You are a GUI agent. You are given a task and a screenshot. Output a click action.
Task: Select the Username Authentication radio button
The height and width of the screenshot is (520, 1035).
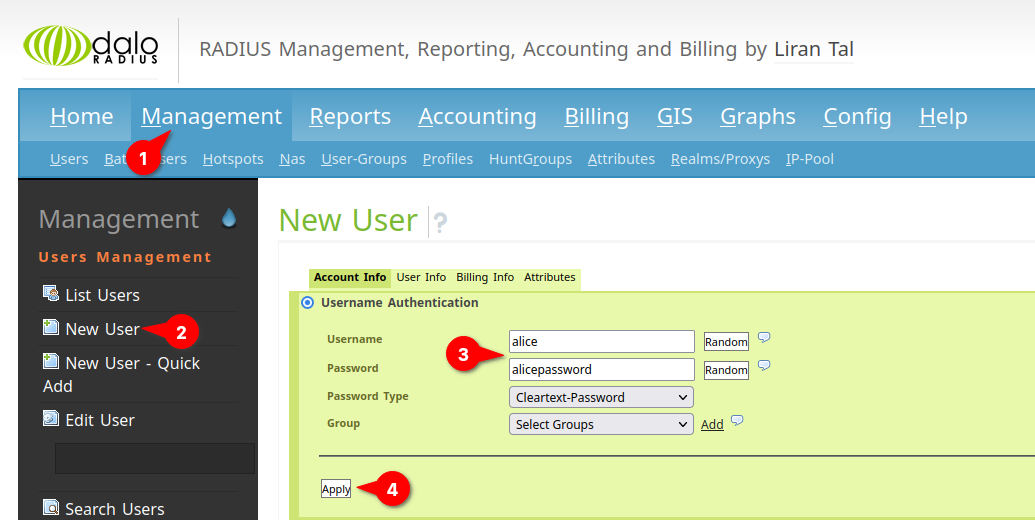pos(308,303)
